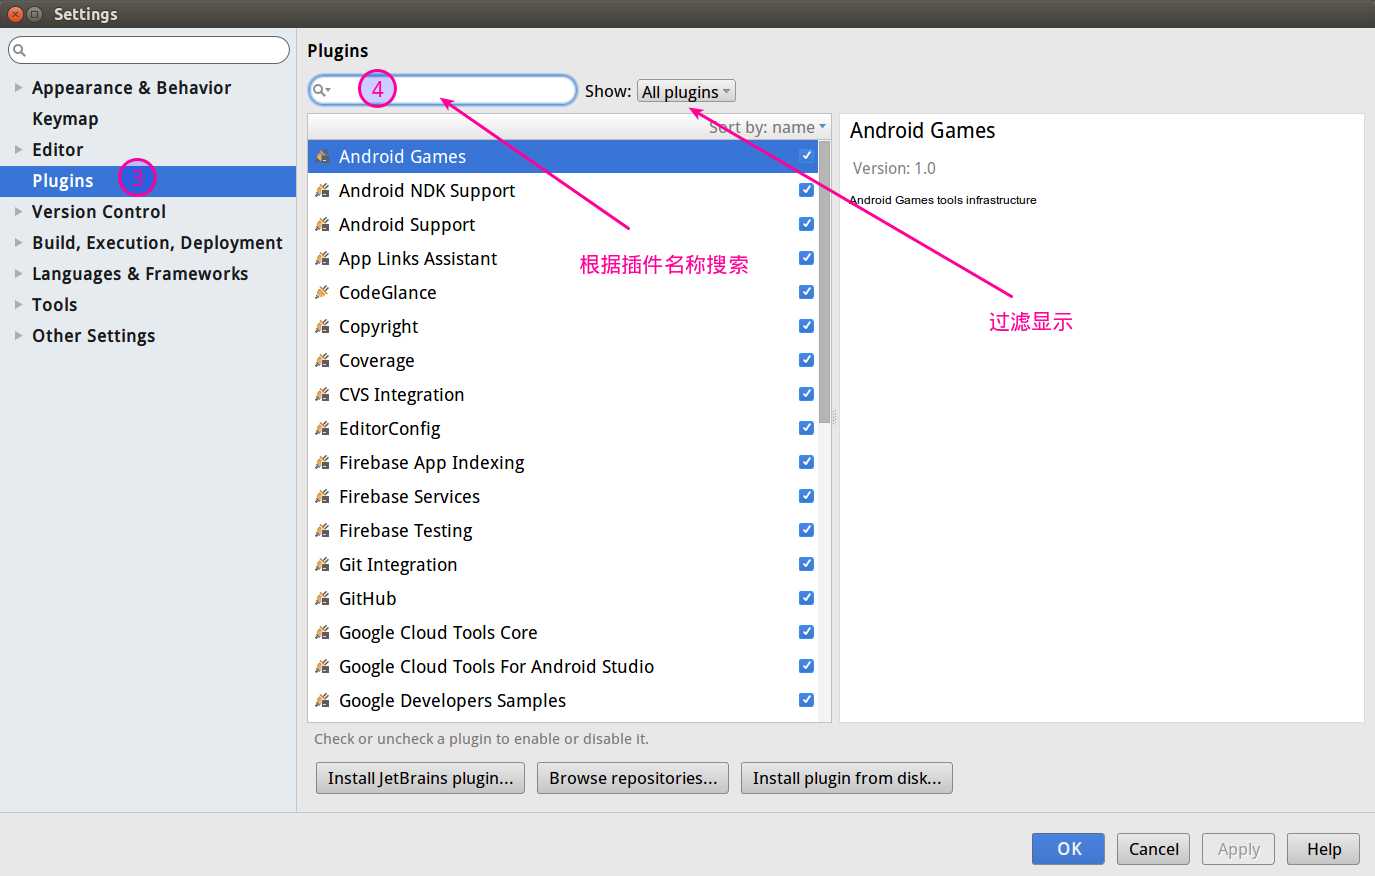
Task: Click the Google Developers Samples plugin icon
Action: pyautogui.click(x=322, y=700)
